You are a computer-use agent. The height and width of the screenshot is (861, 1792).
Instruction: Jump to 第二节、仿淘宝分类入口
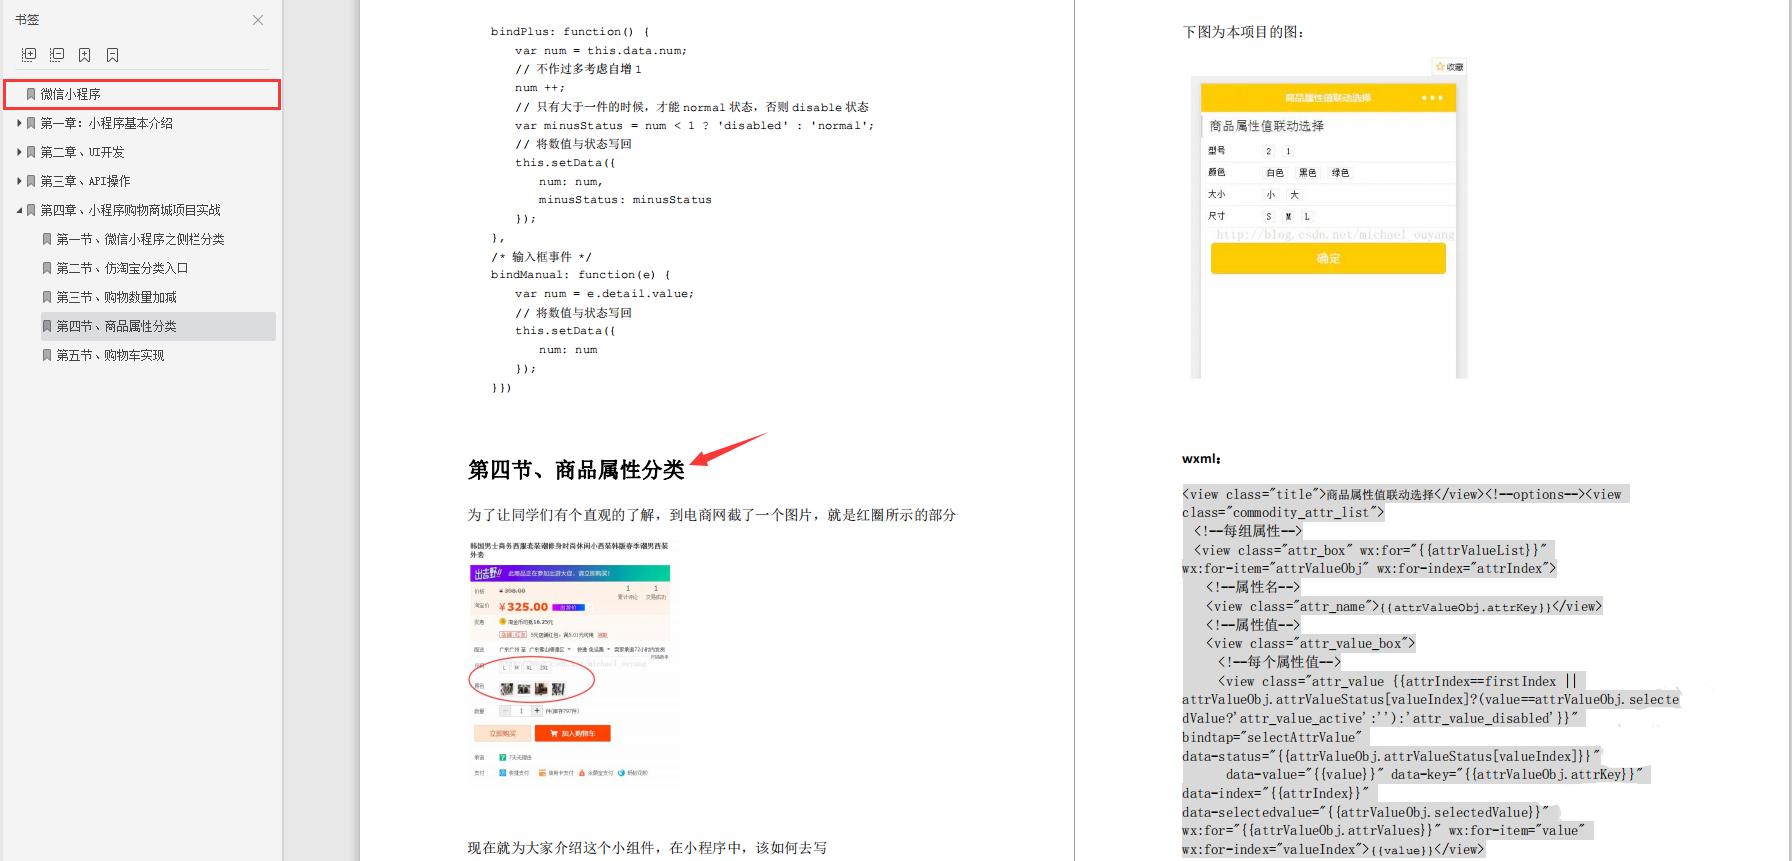tap(122, 268)
